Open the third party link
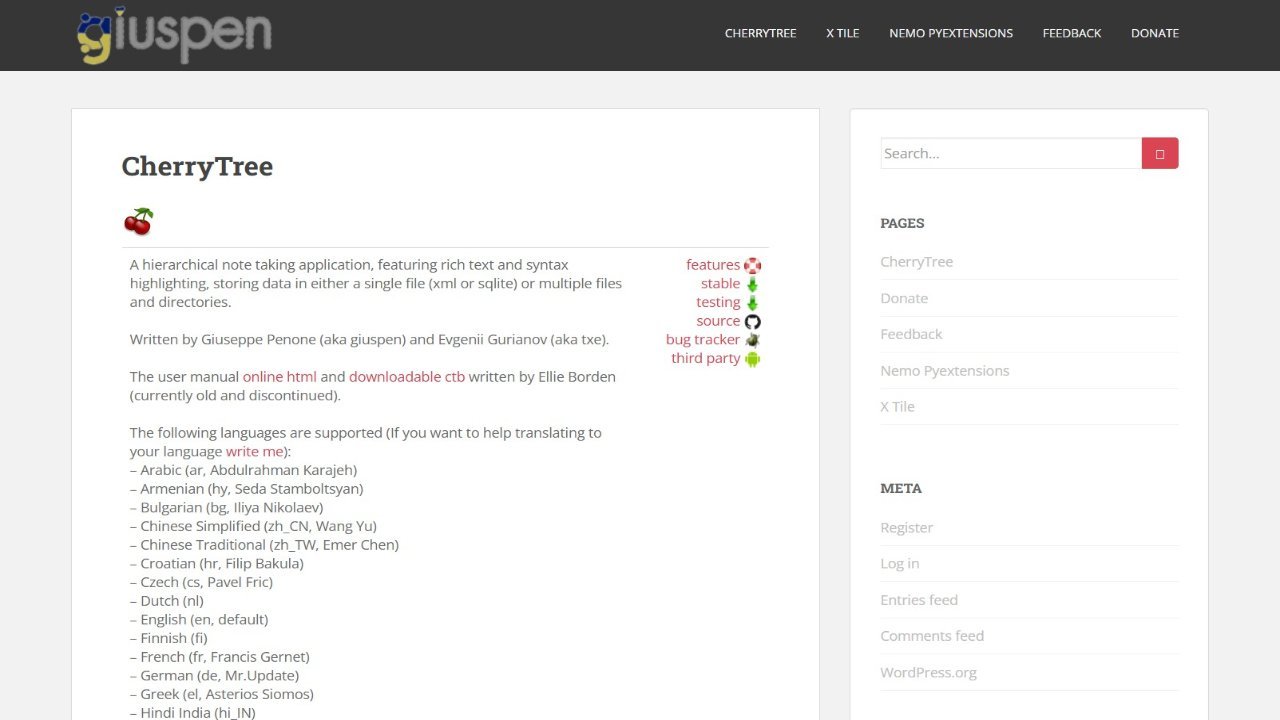This screenshot has height=720, width=1280. 706,358
